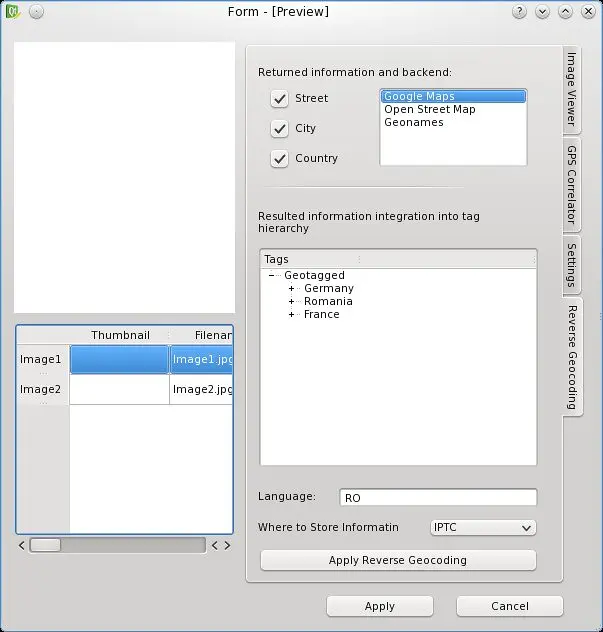
Task: Select the Image2.jpg filename cell
Action: click(201, 390)
